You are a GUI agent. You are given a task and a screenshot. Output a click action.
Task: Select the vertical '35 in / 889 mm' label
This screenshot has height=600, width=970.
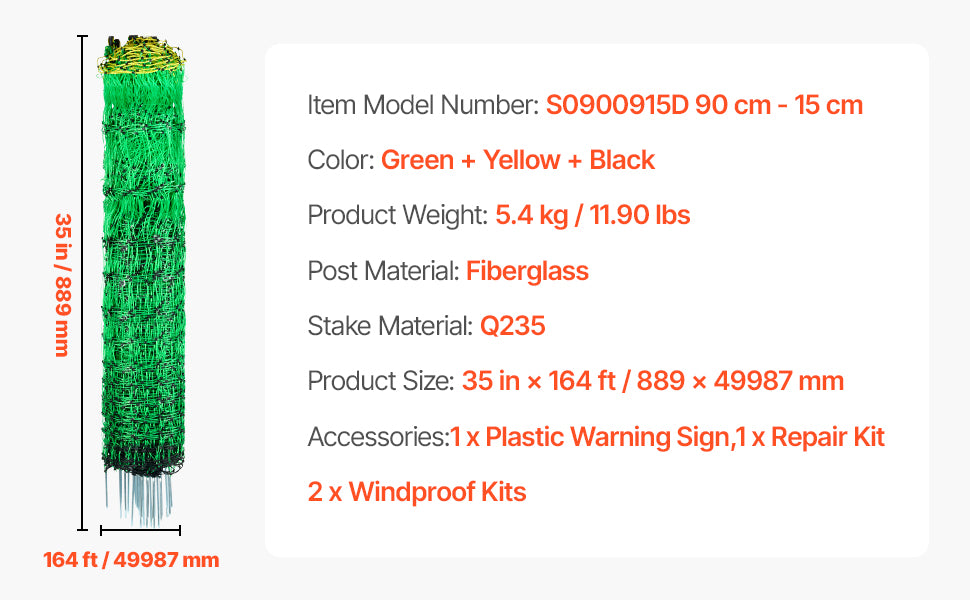coord(63,284)
